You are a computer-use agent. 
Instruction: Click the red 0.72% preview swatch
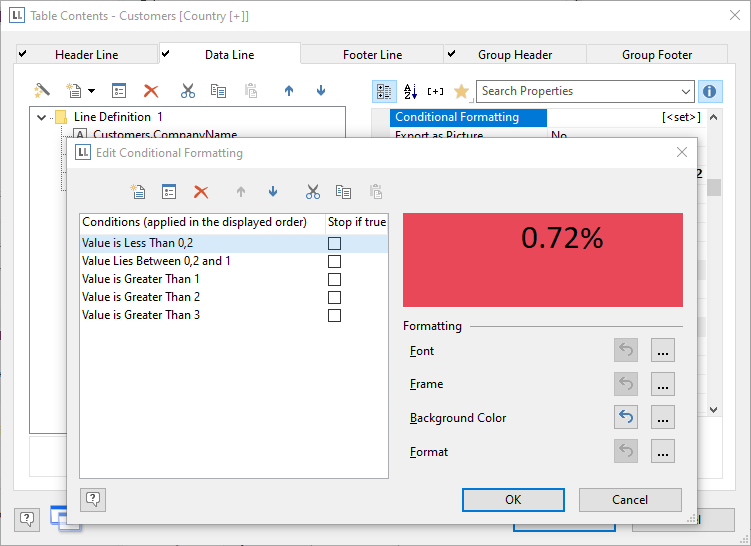click(x=543, y=260)
